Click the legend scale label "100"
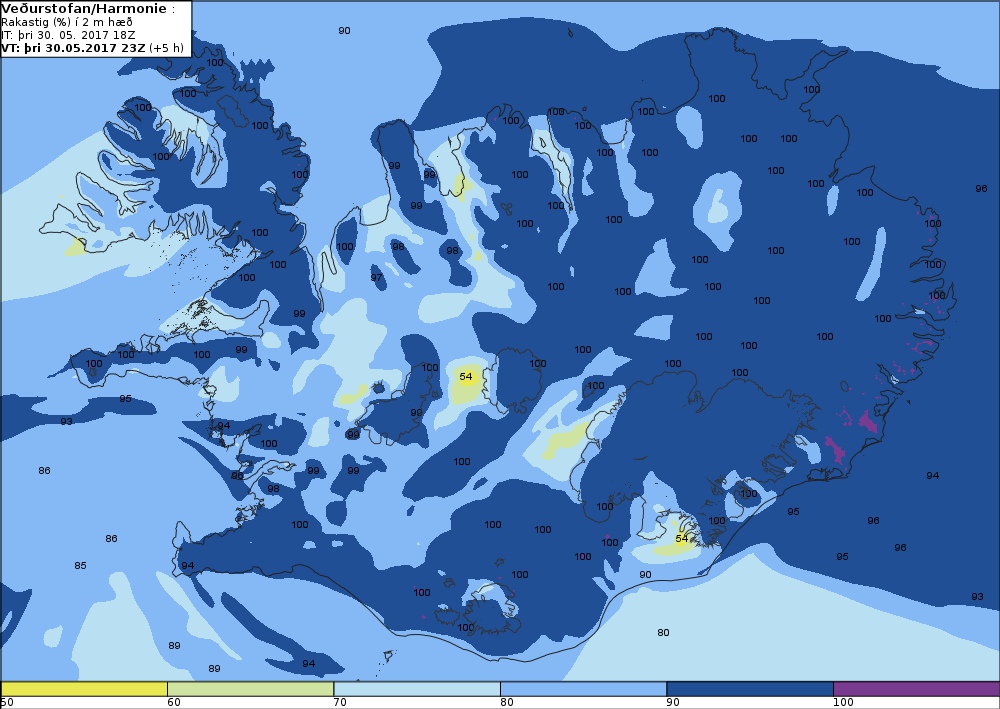Image resolution: width=1000 pixels, height=709 pixels. pyautogui.click(x=843, y=703)
